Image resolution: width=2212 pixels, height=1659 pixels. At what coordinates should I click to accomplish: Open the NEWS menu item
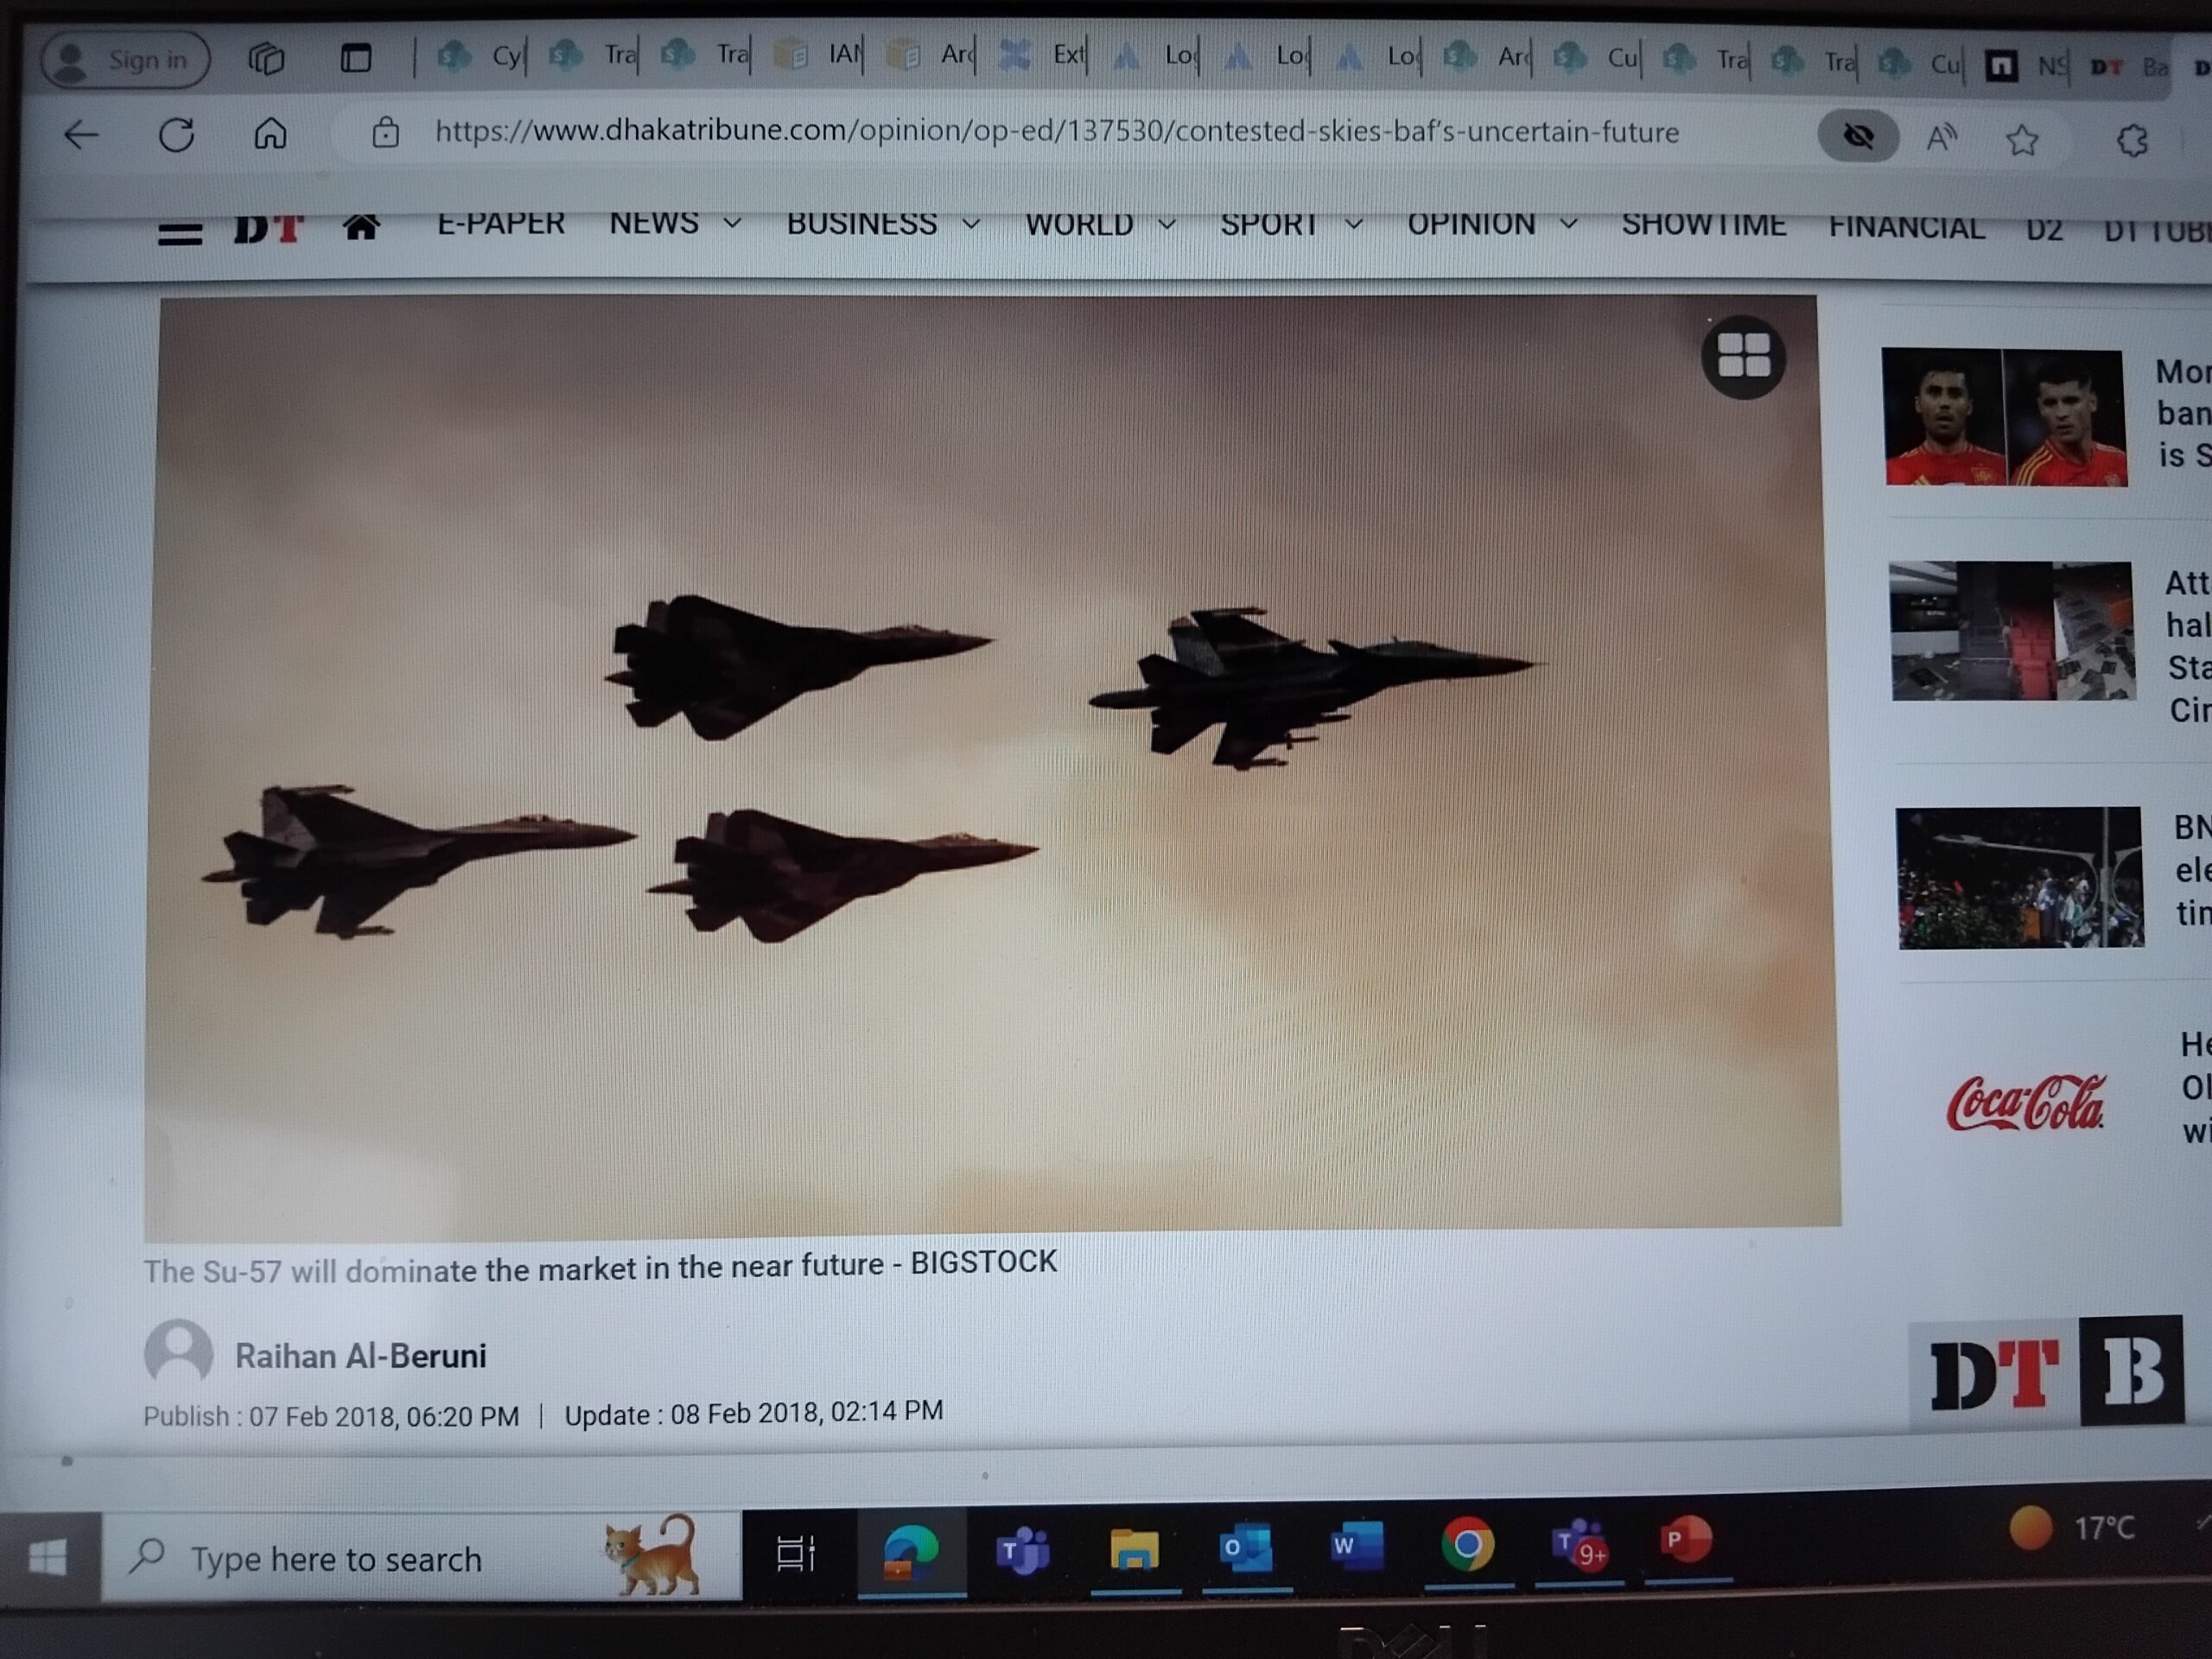pyautogui.click(x=654, y=224)
